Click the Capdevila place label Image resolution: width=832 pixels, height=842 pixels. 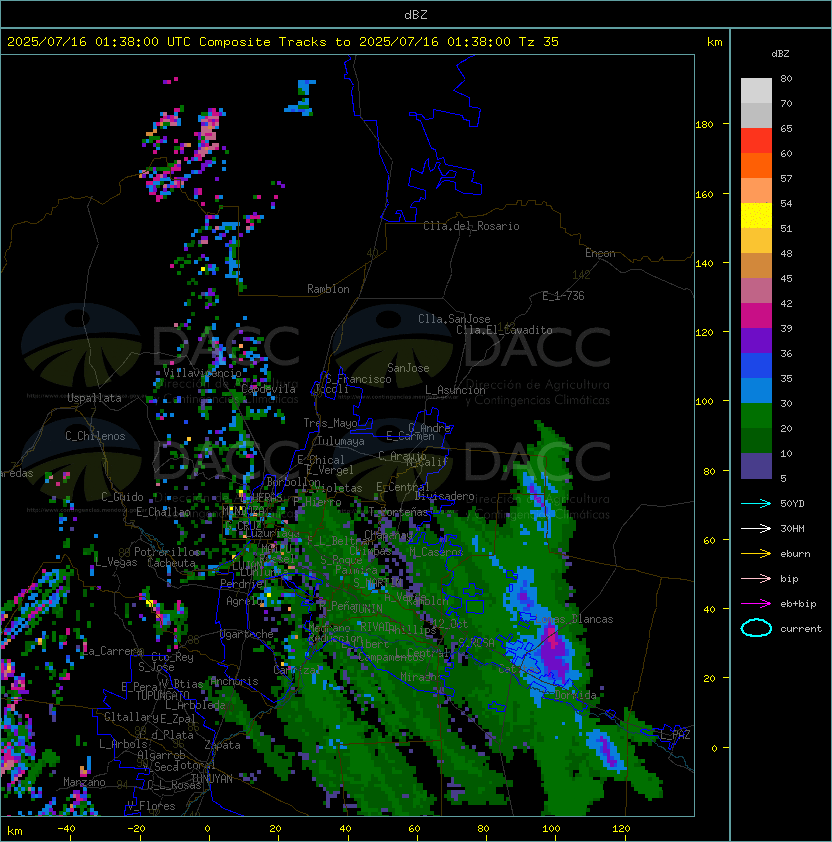[x=268, y=389]
